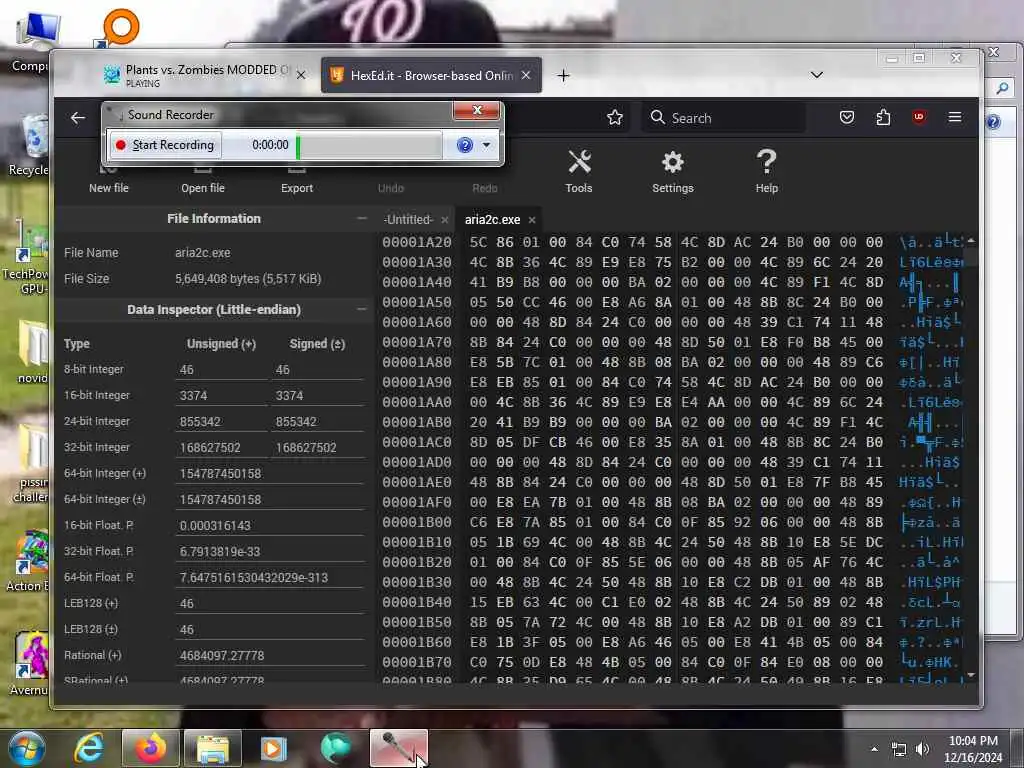Launch Internet Explorer from taskbar
This screenshot has width=1024, height=768.
(89, 748)
